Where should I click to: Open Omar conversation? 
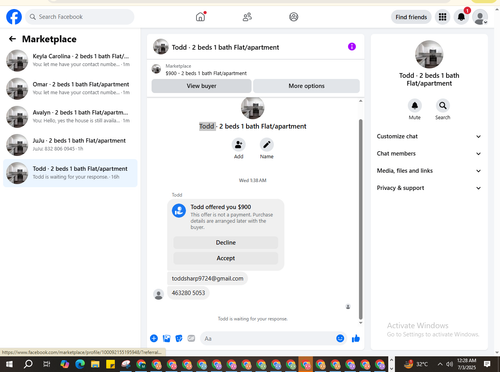coord(70,88)
